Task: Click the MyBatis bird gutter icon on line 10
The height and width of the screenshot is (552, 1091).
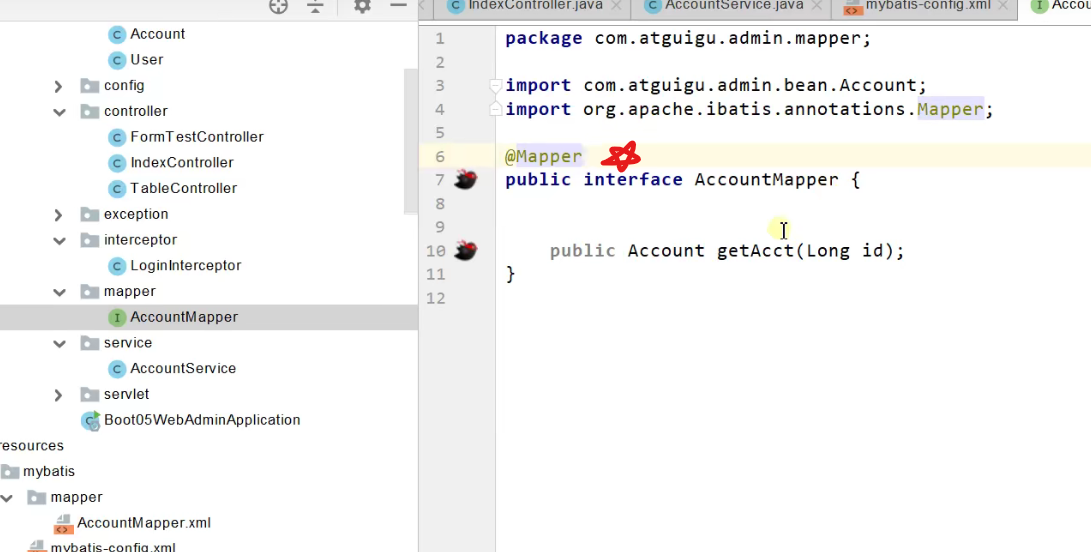Action: pos(465,251)
